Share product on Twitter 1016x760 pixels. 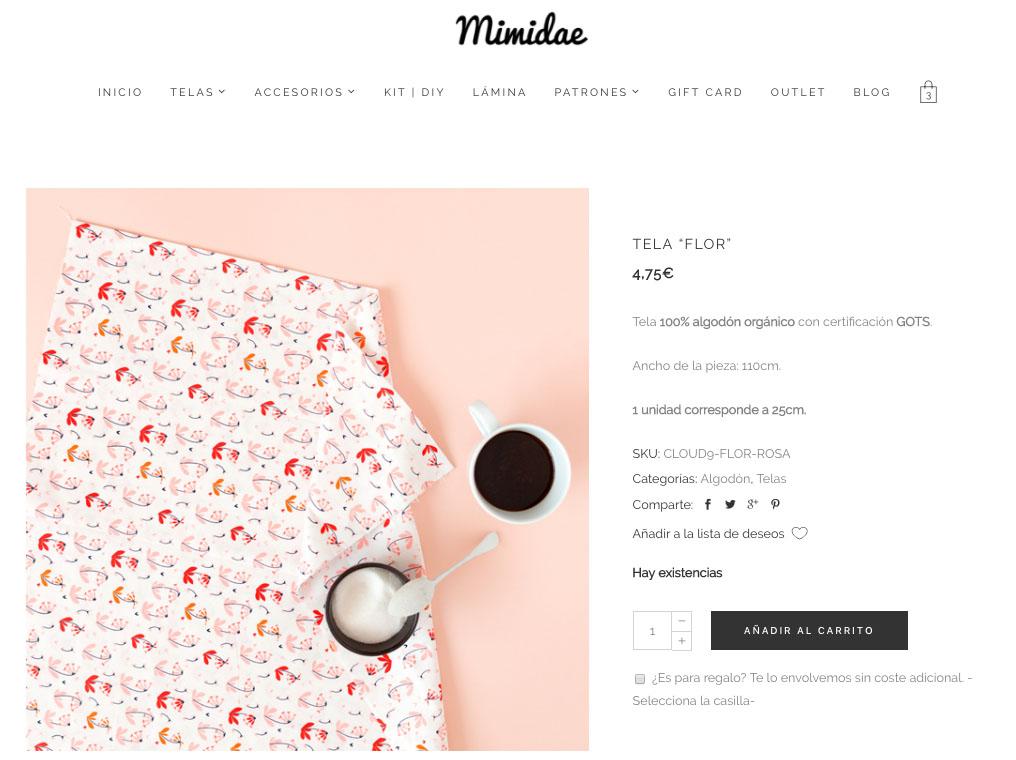tap(730, 504)
